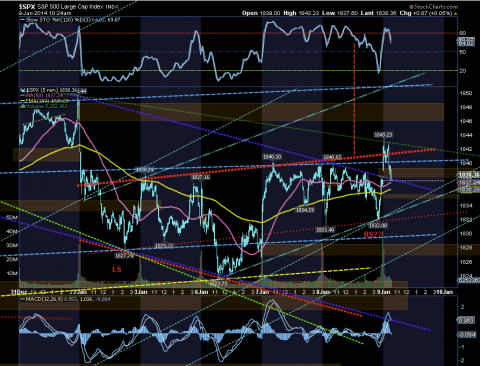The image size is (480, 366).
Task: Click the 1842 price axis label
Action: [x=466, y=149]
